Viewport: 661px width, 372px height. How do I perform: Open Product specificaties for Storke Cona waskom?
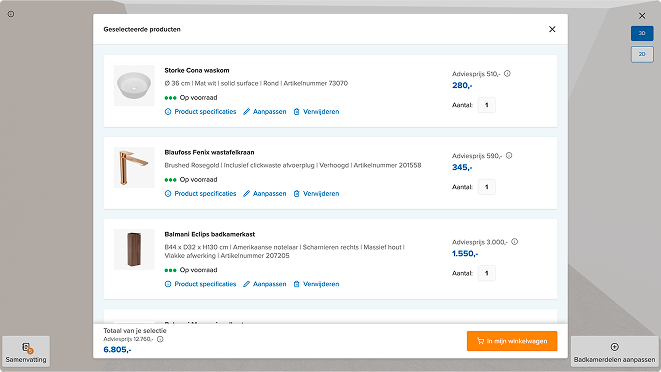tap(200, 112)
